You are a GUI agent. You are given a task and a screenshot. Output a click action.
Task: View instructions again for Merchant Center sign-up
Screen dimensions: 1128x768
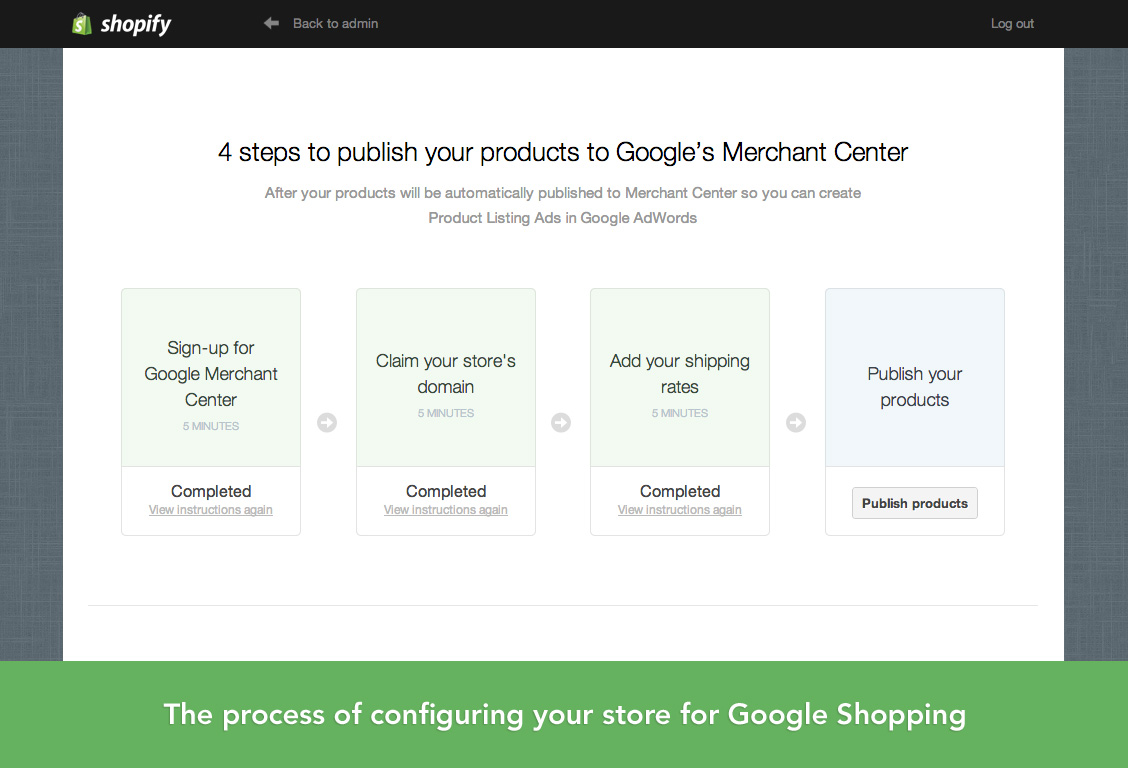[211, 510]
